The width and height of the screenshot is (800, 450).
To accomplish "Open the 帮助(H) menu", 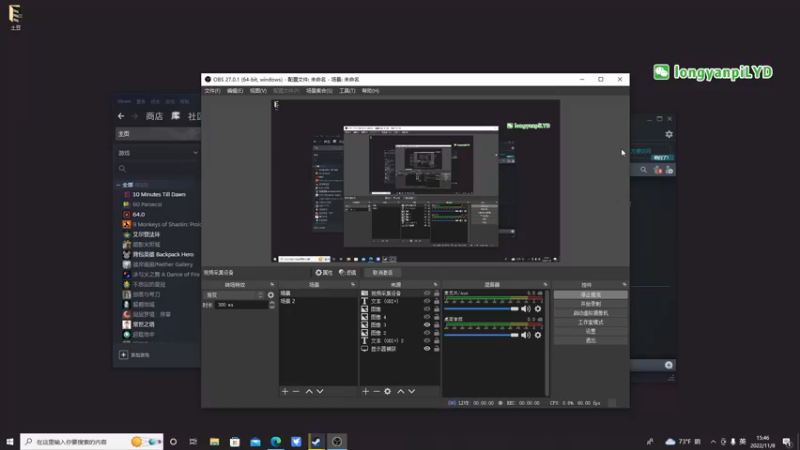I will pyautogui.click(x=370, y=91).
